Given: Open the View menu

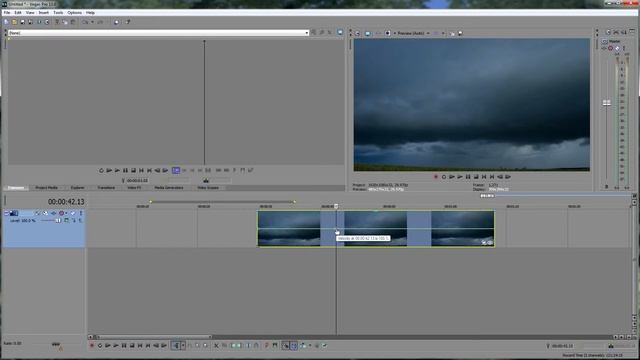Looking at the screenshot, I should [30, 13].
